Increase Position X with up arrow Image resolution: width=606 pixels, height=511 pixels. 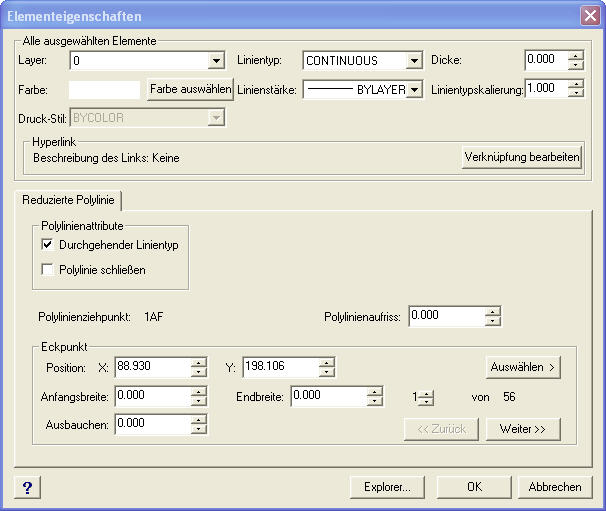click(199, 363)
